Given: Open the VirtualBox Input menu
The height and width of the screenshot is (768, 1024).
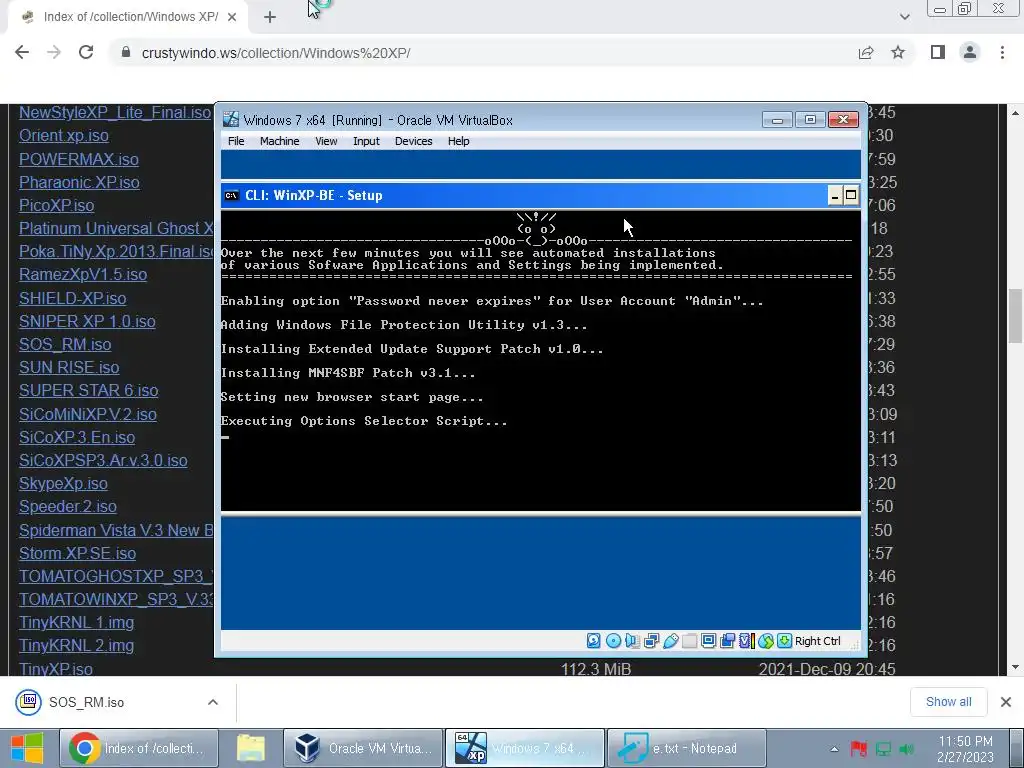Looking at the screenshot, I should click(366, 141).
